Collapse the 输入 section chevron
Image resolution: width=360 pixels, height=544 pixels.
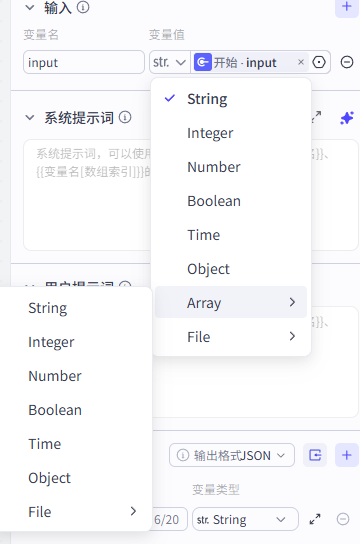pyautogui.click(x=30, y=7)
